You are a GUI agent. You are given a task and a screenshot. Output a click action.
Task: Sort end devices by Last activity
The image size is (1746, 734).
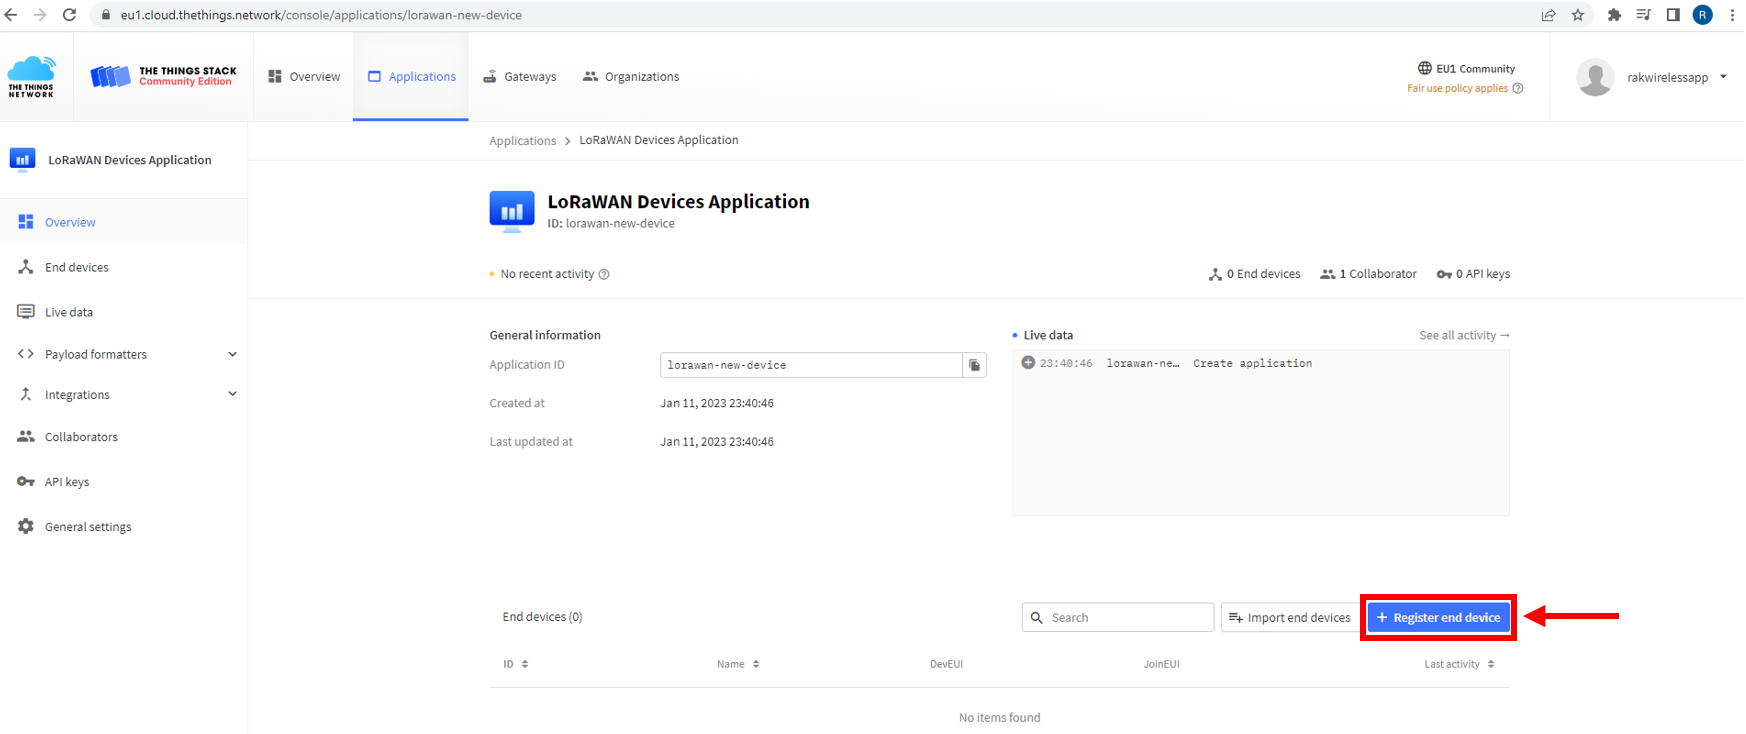pos(1459,664)
